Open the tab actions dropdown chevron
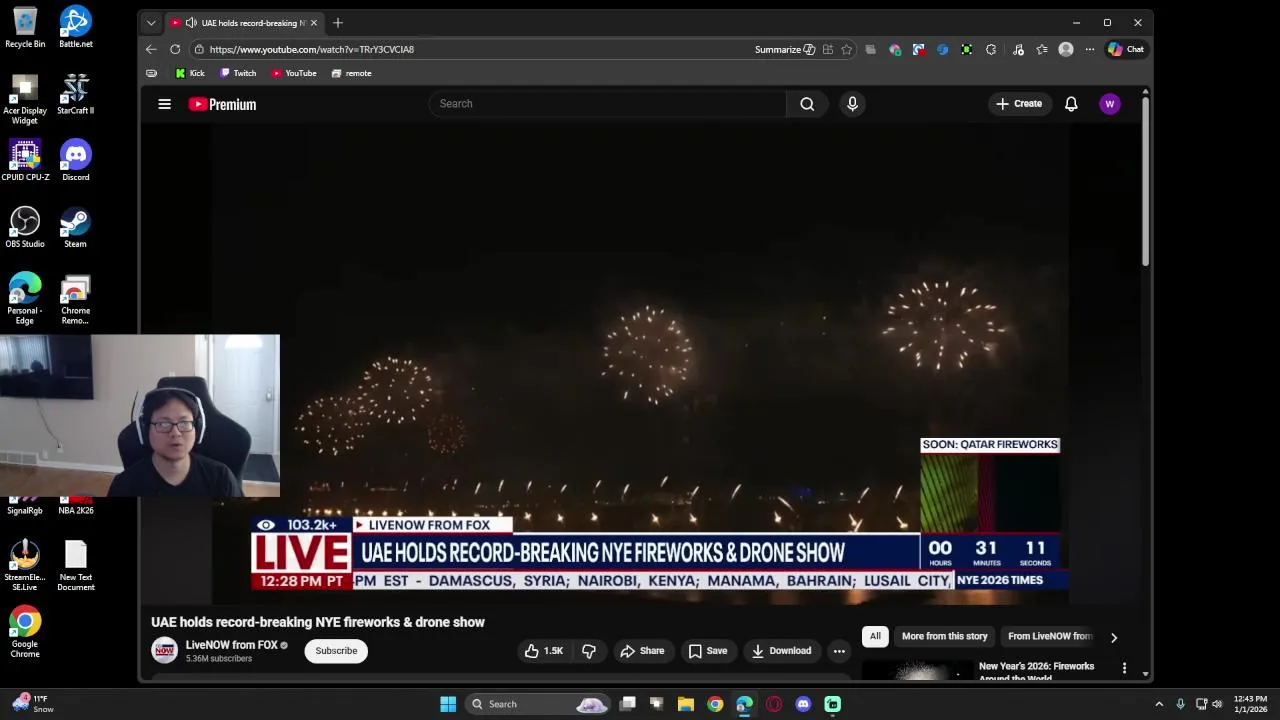The width and height of the screenshot is (1280, 720). pyautogui.click(x=151, y=23)
